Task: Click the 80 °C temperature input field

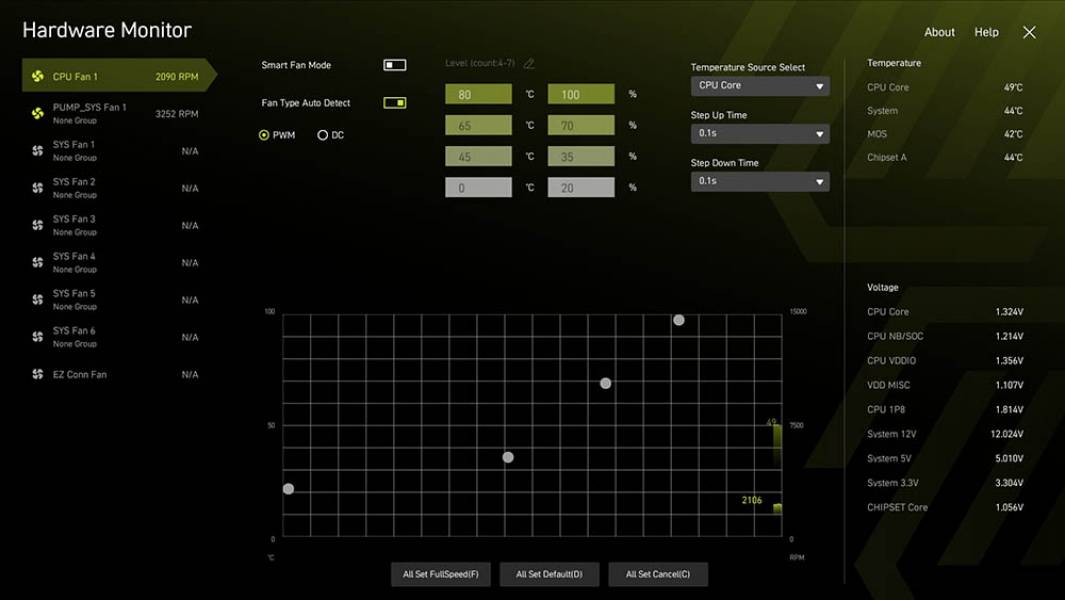Action: (x=478, y=95)
